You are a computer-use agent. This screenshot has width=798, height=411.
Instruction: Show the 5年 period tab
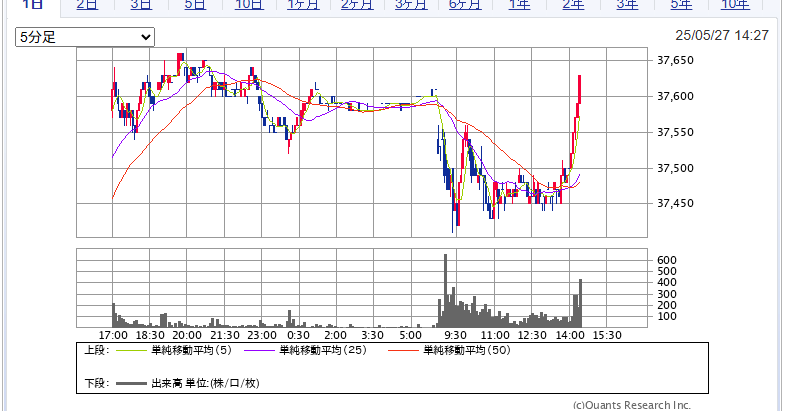point(681,6)
